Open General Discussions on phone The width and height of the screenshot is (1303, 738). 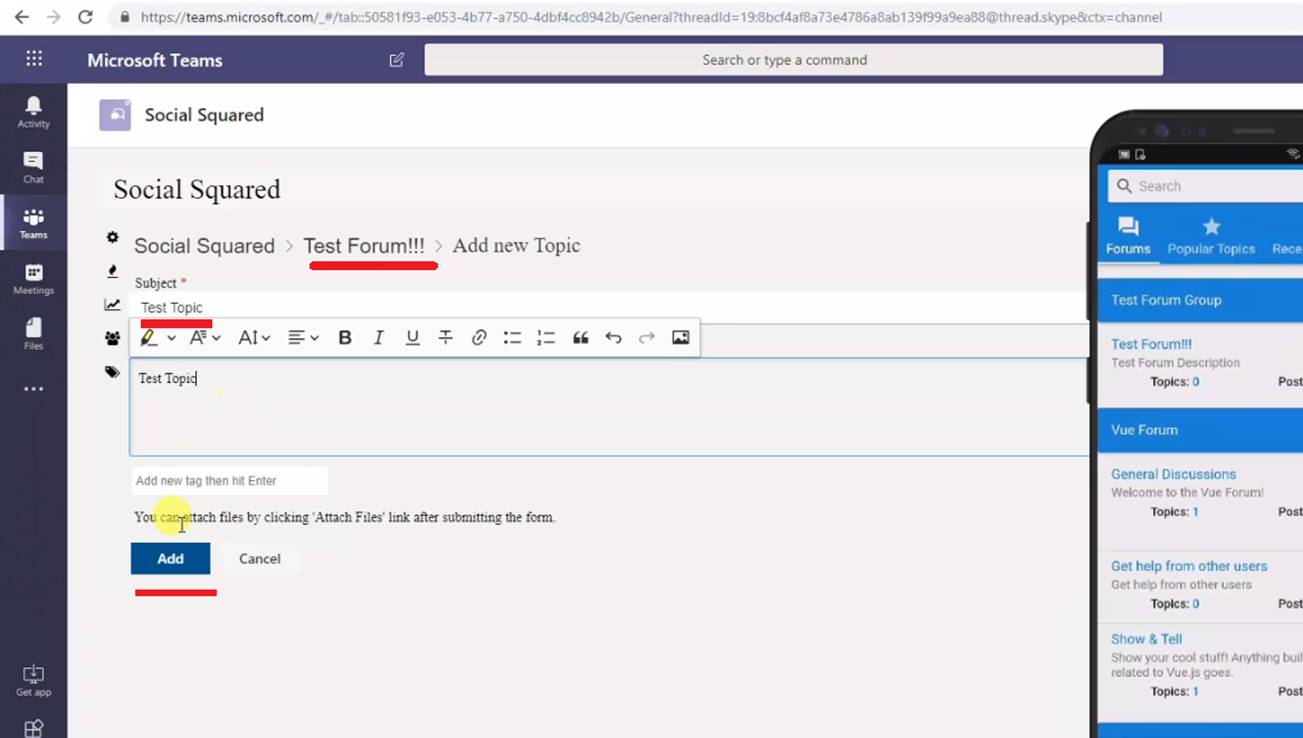point(1173,474)
